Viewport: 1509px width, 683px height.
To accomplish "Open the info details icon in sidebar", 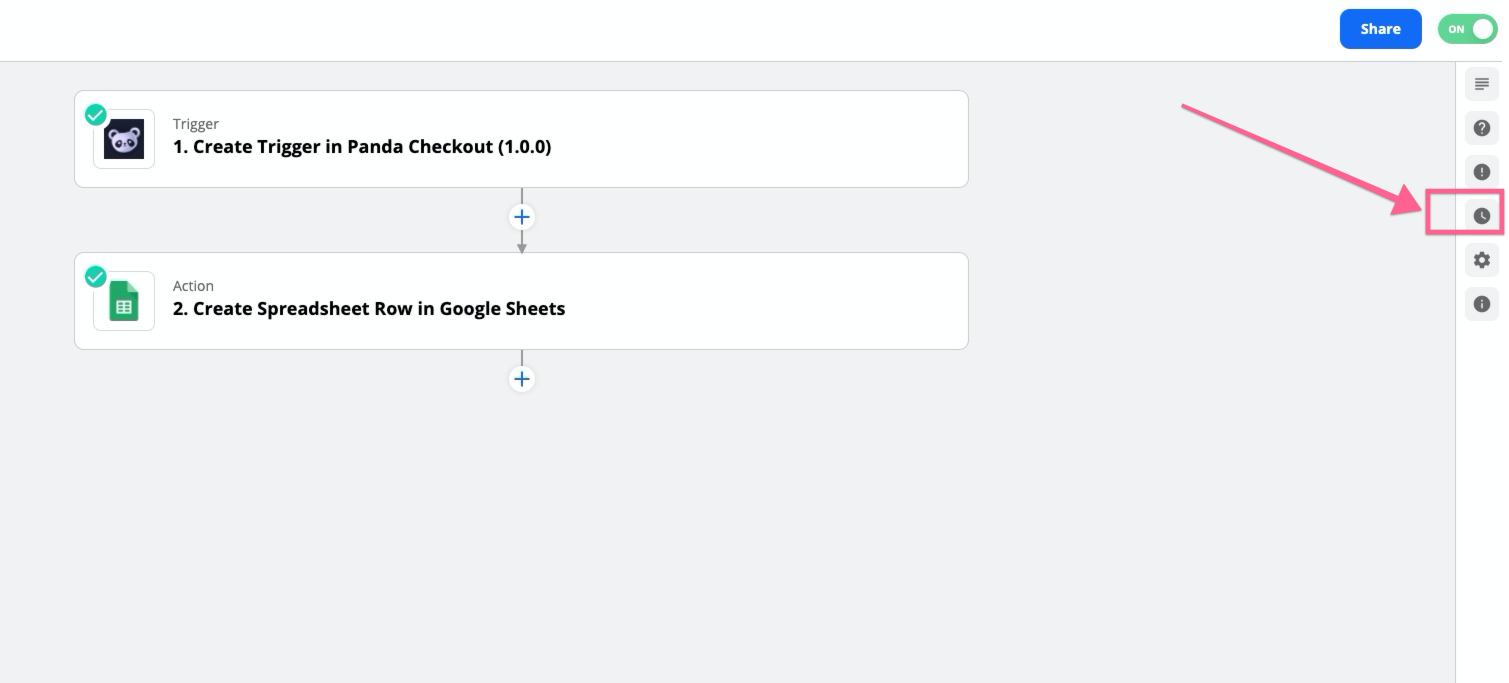I will pos(1482,303).
